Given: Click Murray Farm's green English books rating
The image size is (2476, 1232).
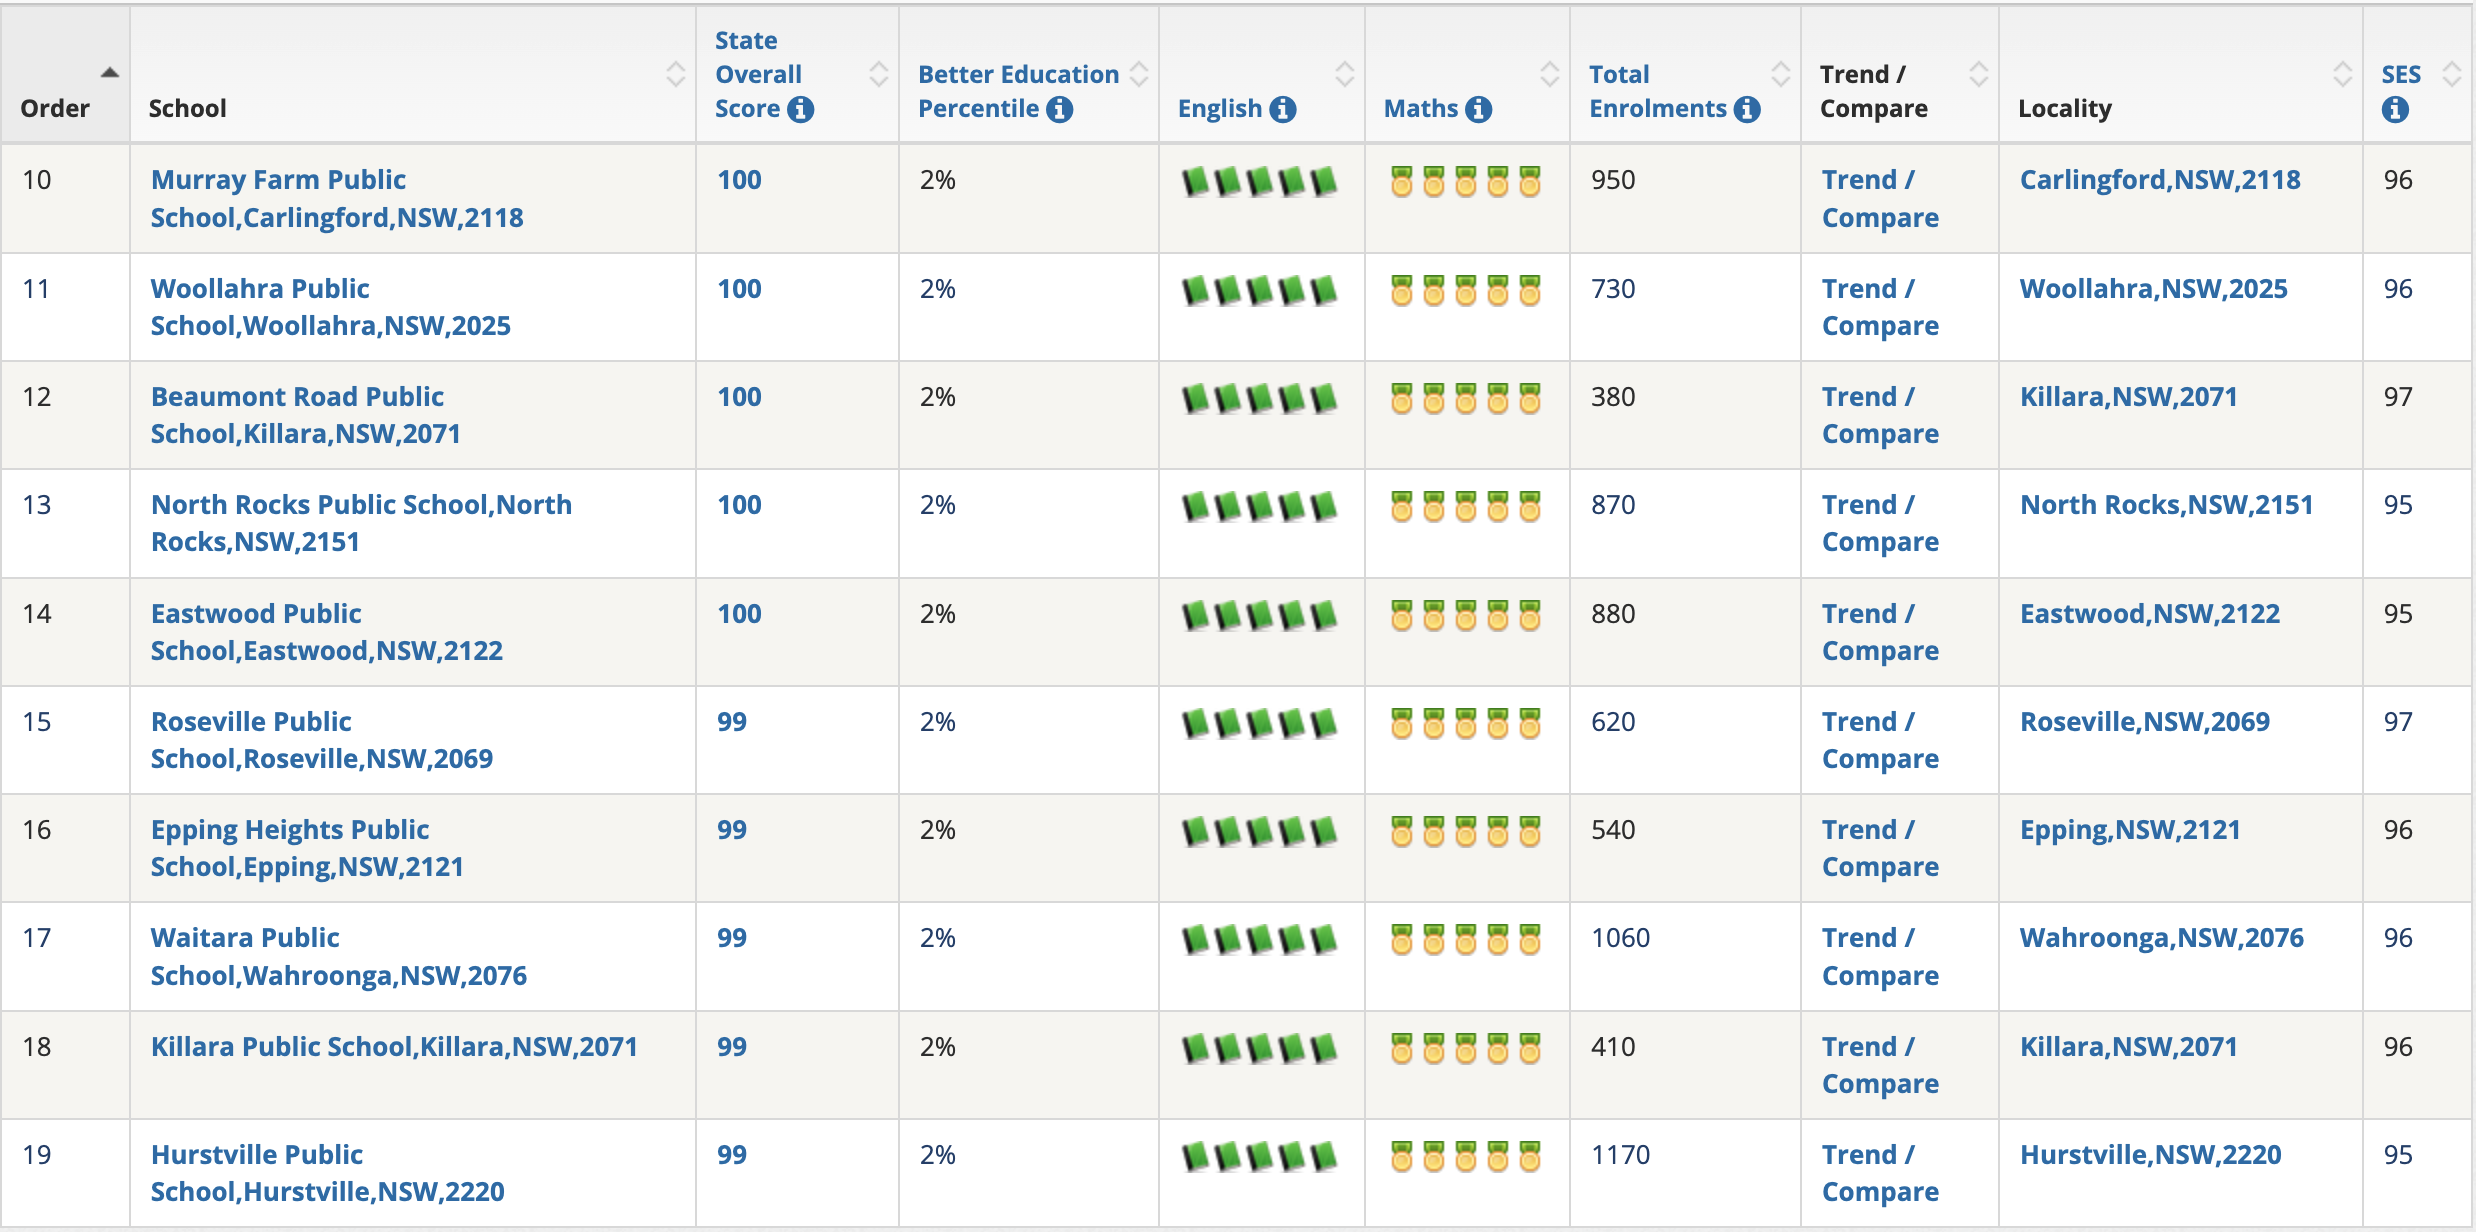Looking at the screenshot, I should [1259, 182].
